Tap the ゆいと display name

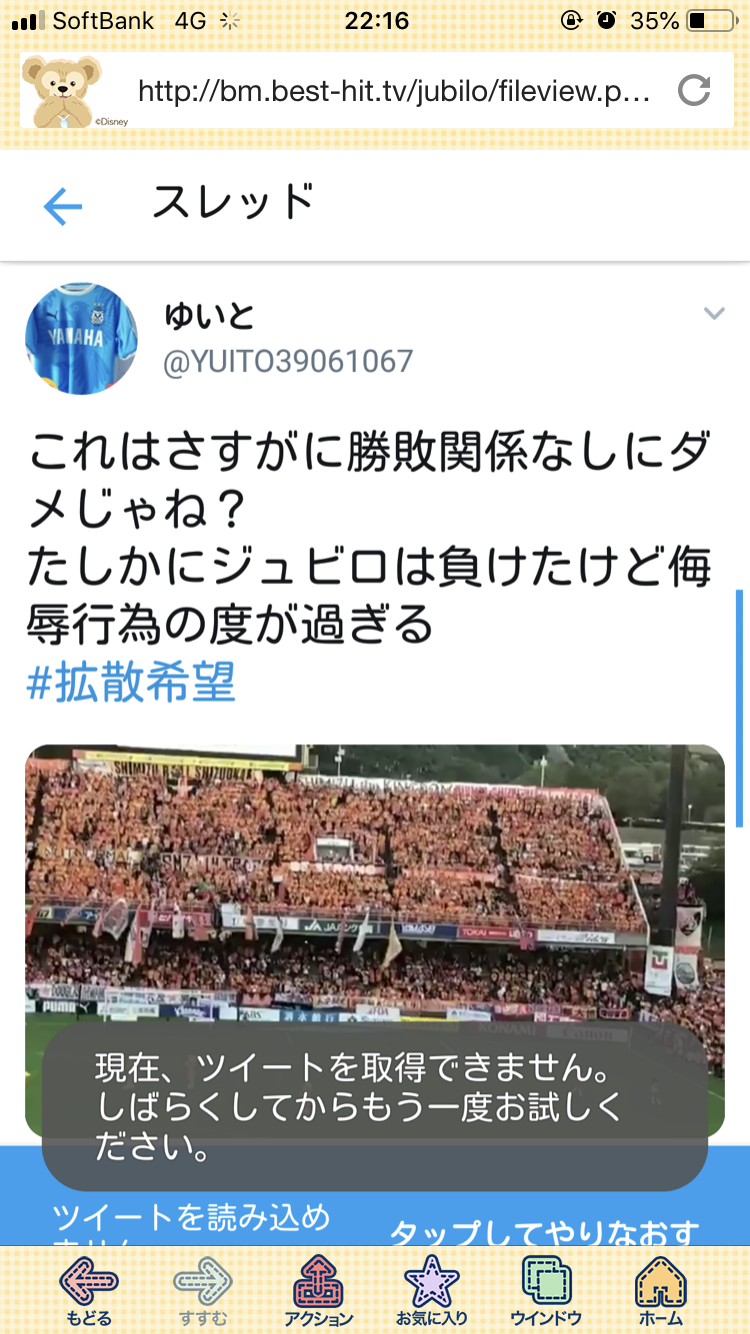point(209,316)
